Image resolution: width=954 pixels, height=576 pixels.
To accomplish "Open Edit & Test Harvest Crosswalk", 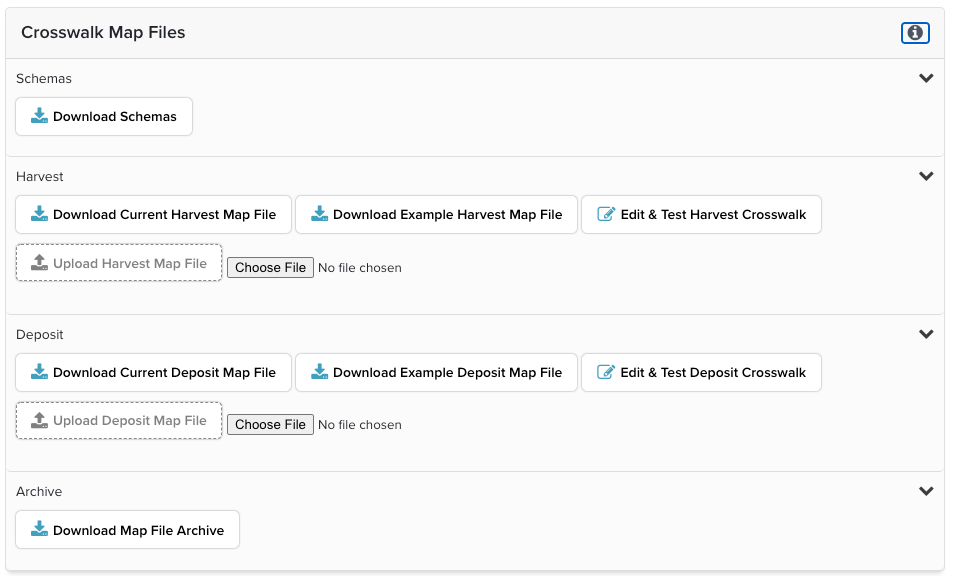I will tap(701, 215).
